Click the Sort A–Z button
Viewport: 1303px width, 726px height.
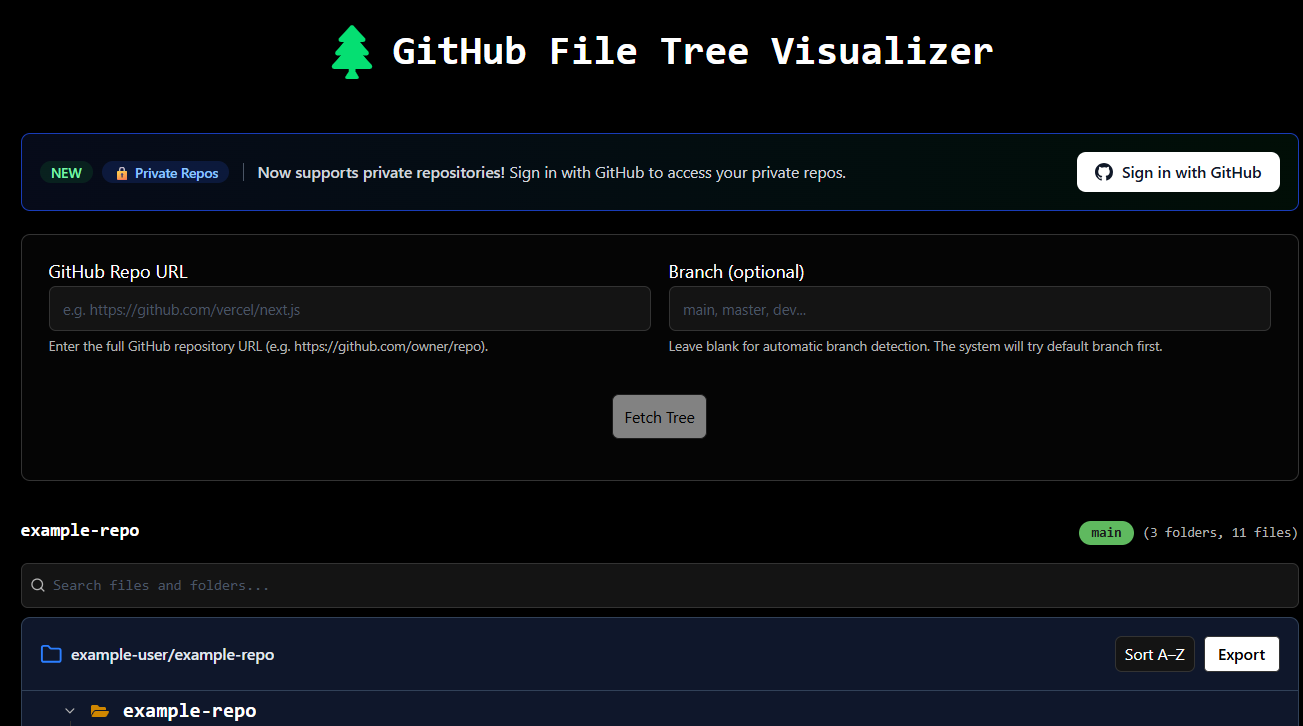(1155, 654)
